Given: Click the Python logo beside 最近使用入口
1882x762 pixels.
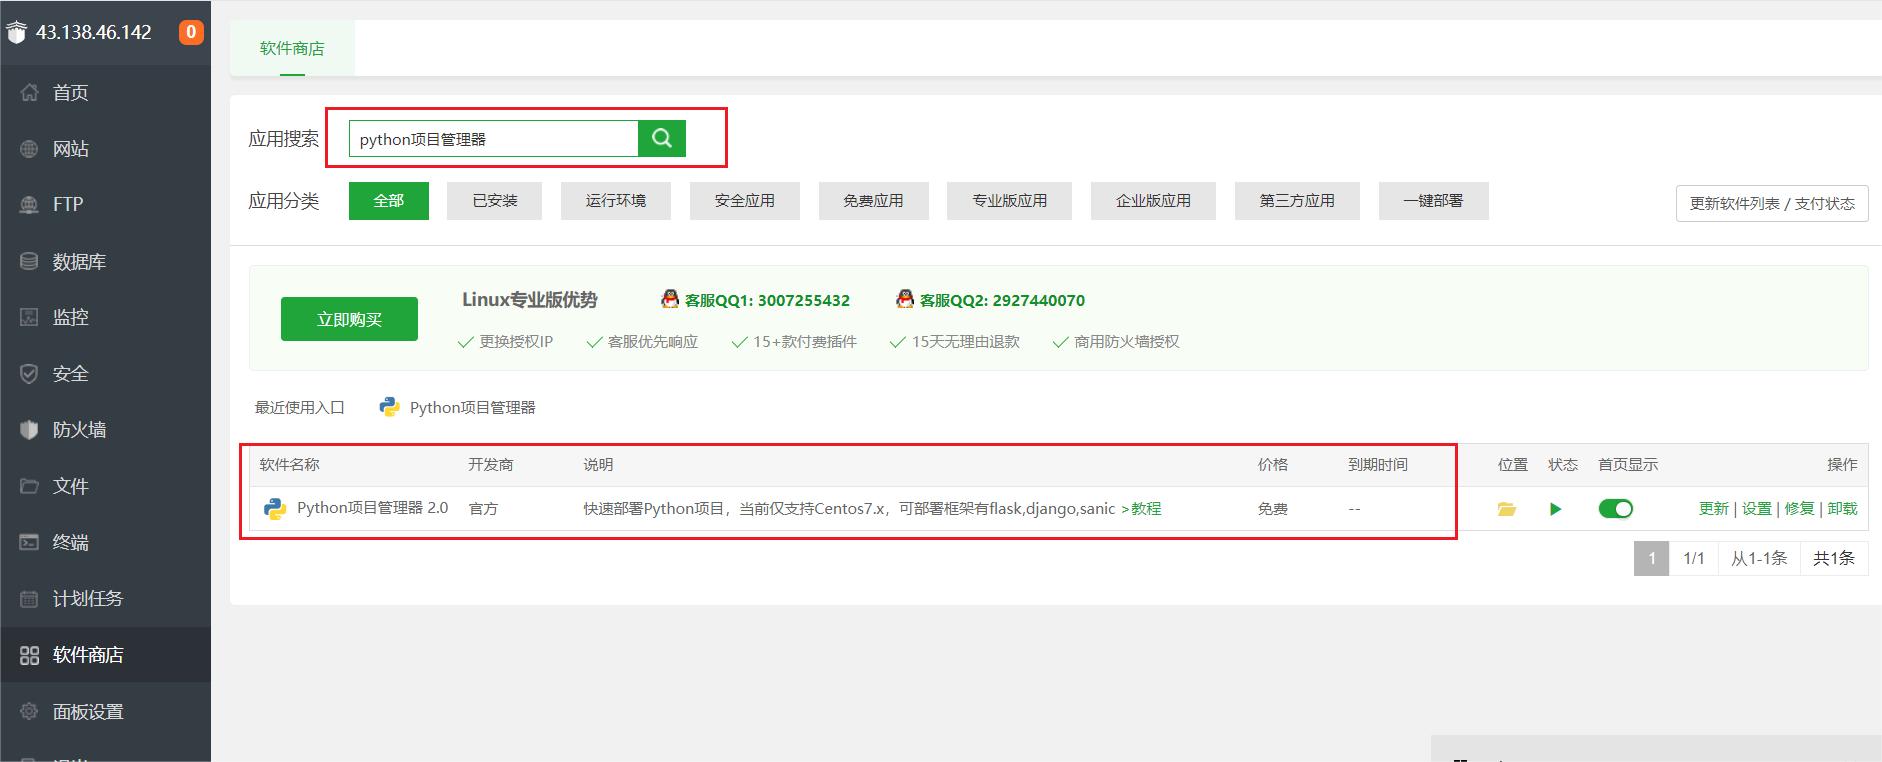Looking at the screenshot, I should [x=389, y=407].
